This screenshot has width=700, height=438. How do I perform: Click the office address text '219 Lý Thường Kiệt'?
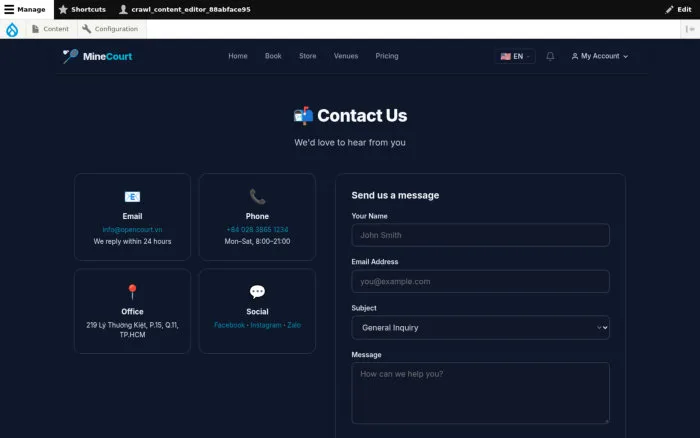tap(132, 330)
